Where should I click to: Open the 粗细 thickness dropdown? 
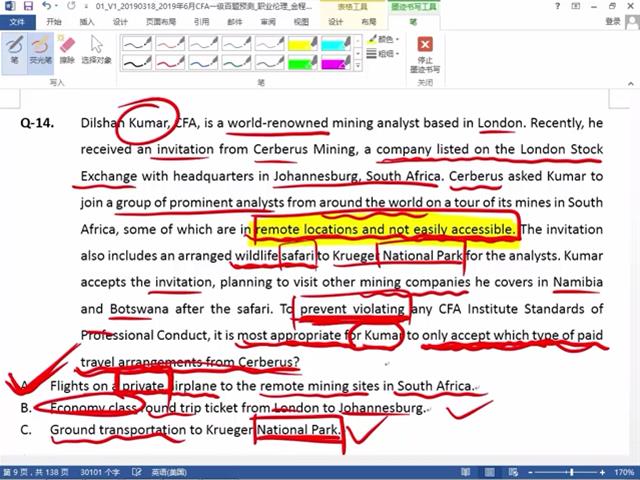(x=383, y=53)
